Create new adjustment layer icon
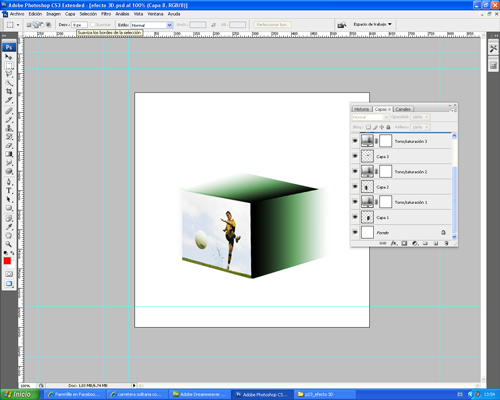This screenshot has width=500, height=400. 415,243
